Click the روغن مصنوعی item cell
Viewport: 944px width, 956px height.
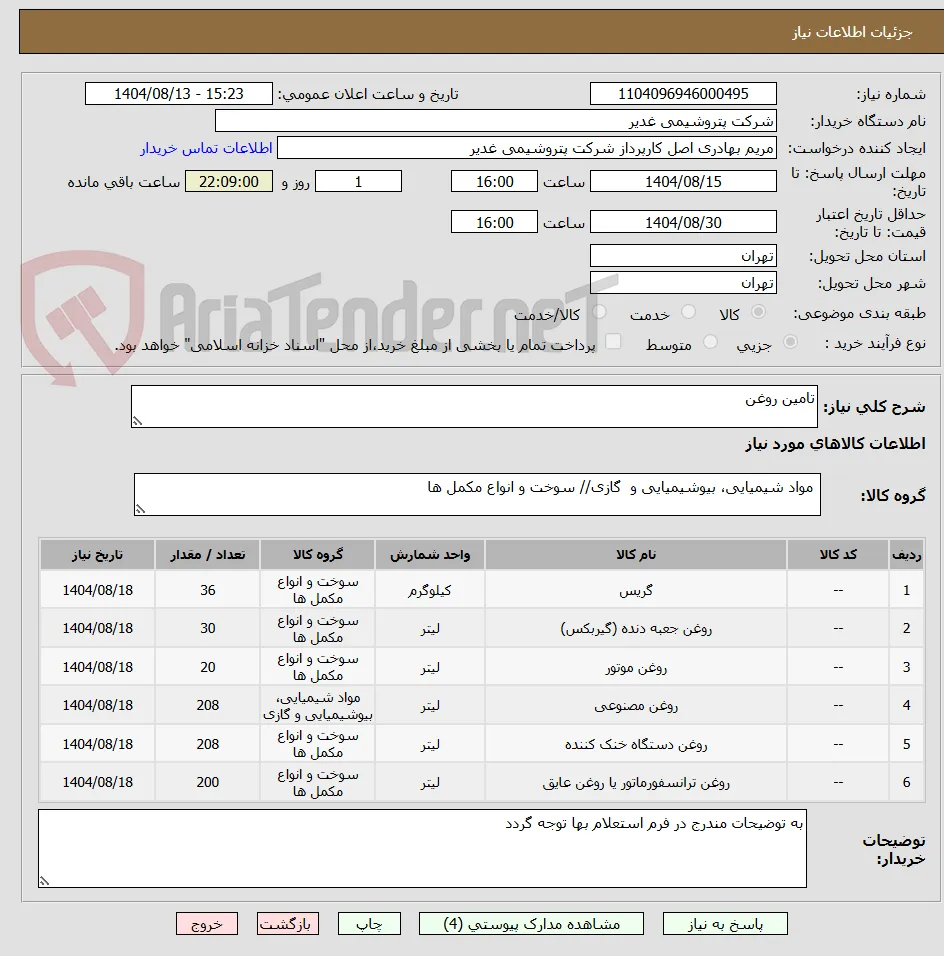[635, 705]
